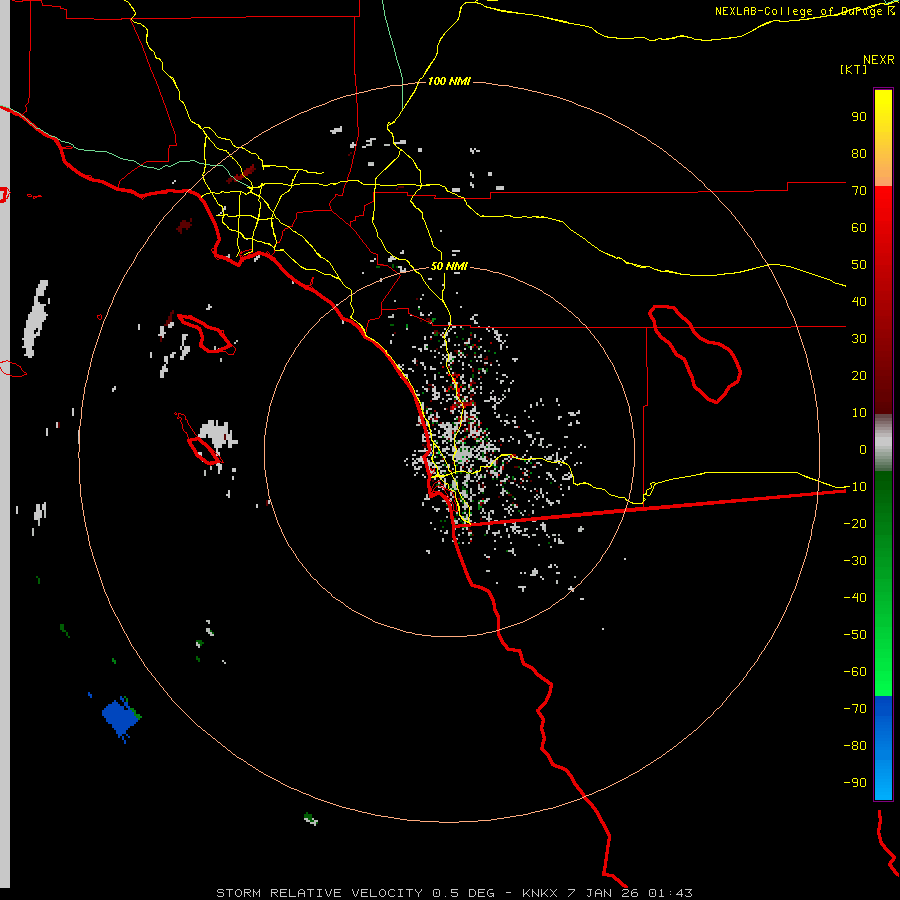
Task: Select the 40 value on the velocity scale
Action: click(x=859, y=301)
